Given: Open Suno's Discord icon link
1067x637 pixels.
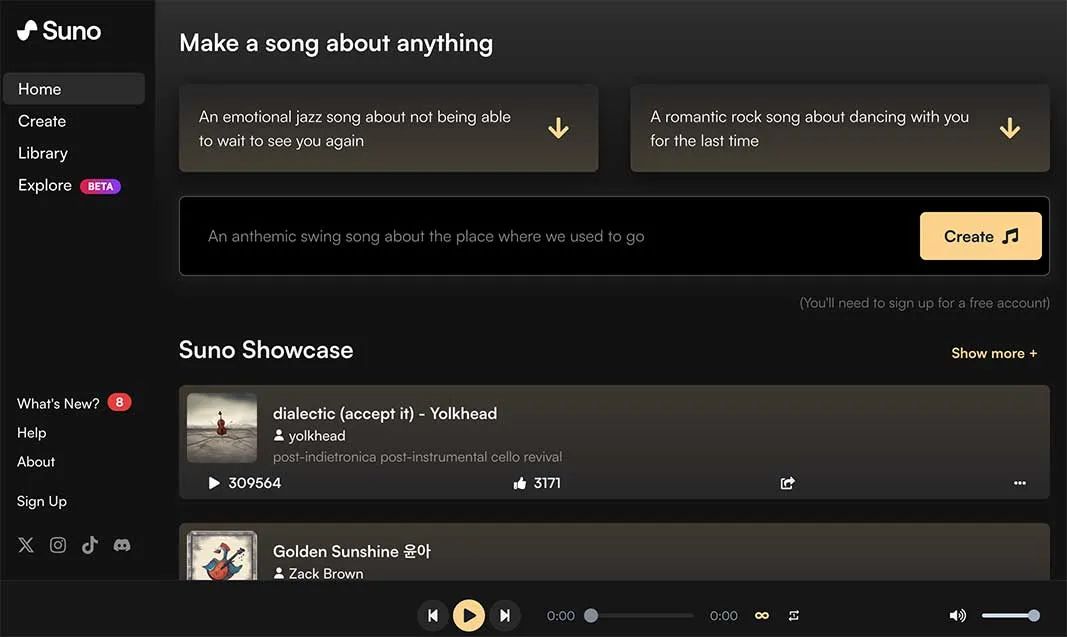Looking at the screenshot, I should coord(122,545).
